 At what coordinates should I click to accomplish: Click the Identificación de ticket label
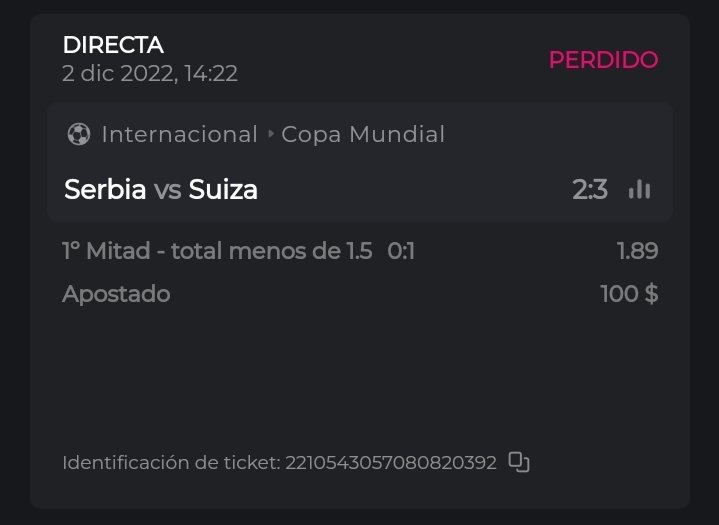pyautogui.click(x=171, y=463)
